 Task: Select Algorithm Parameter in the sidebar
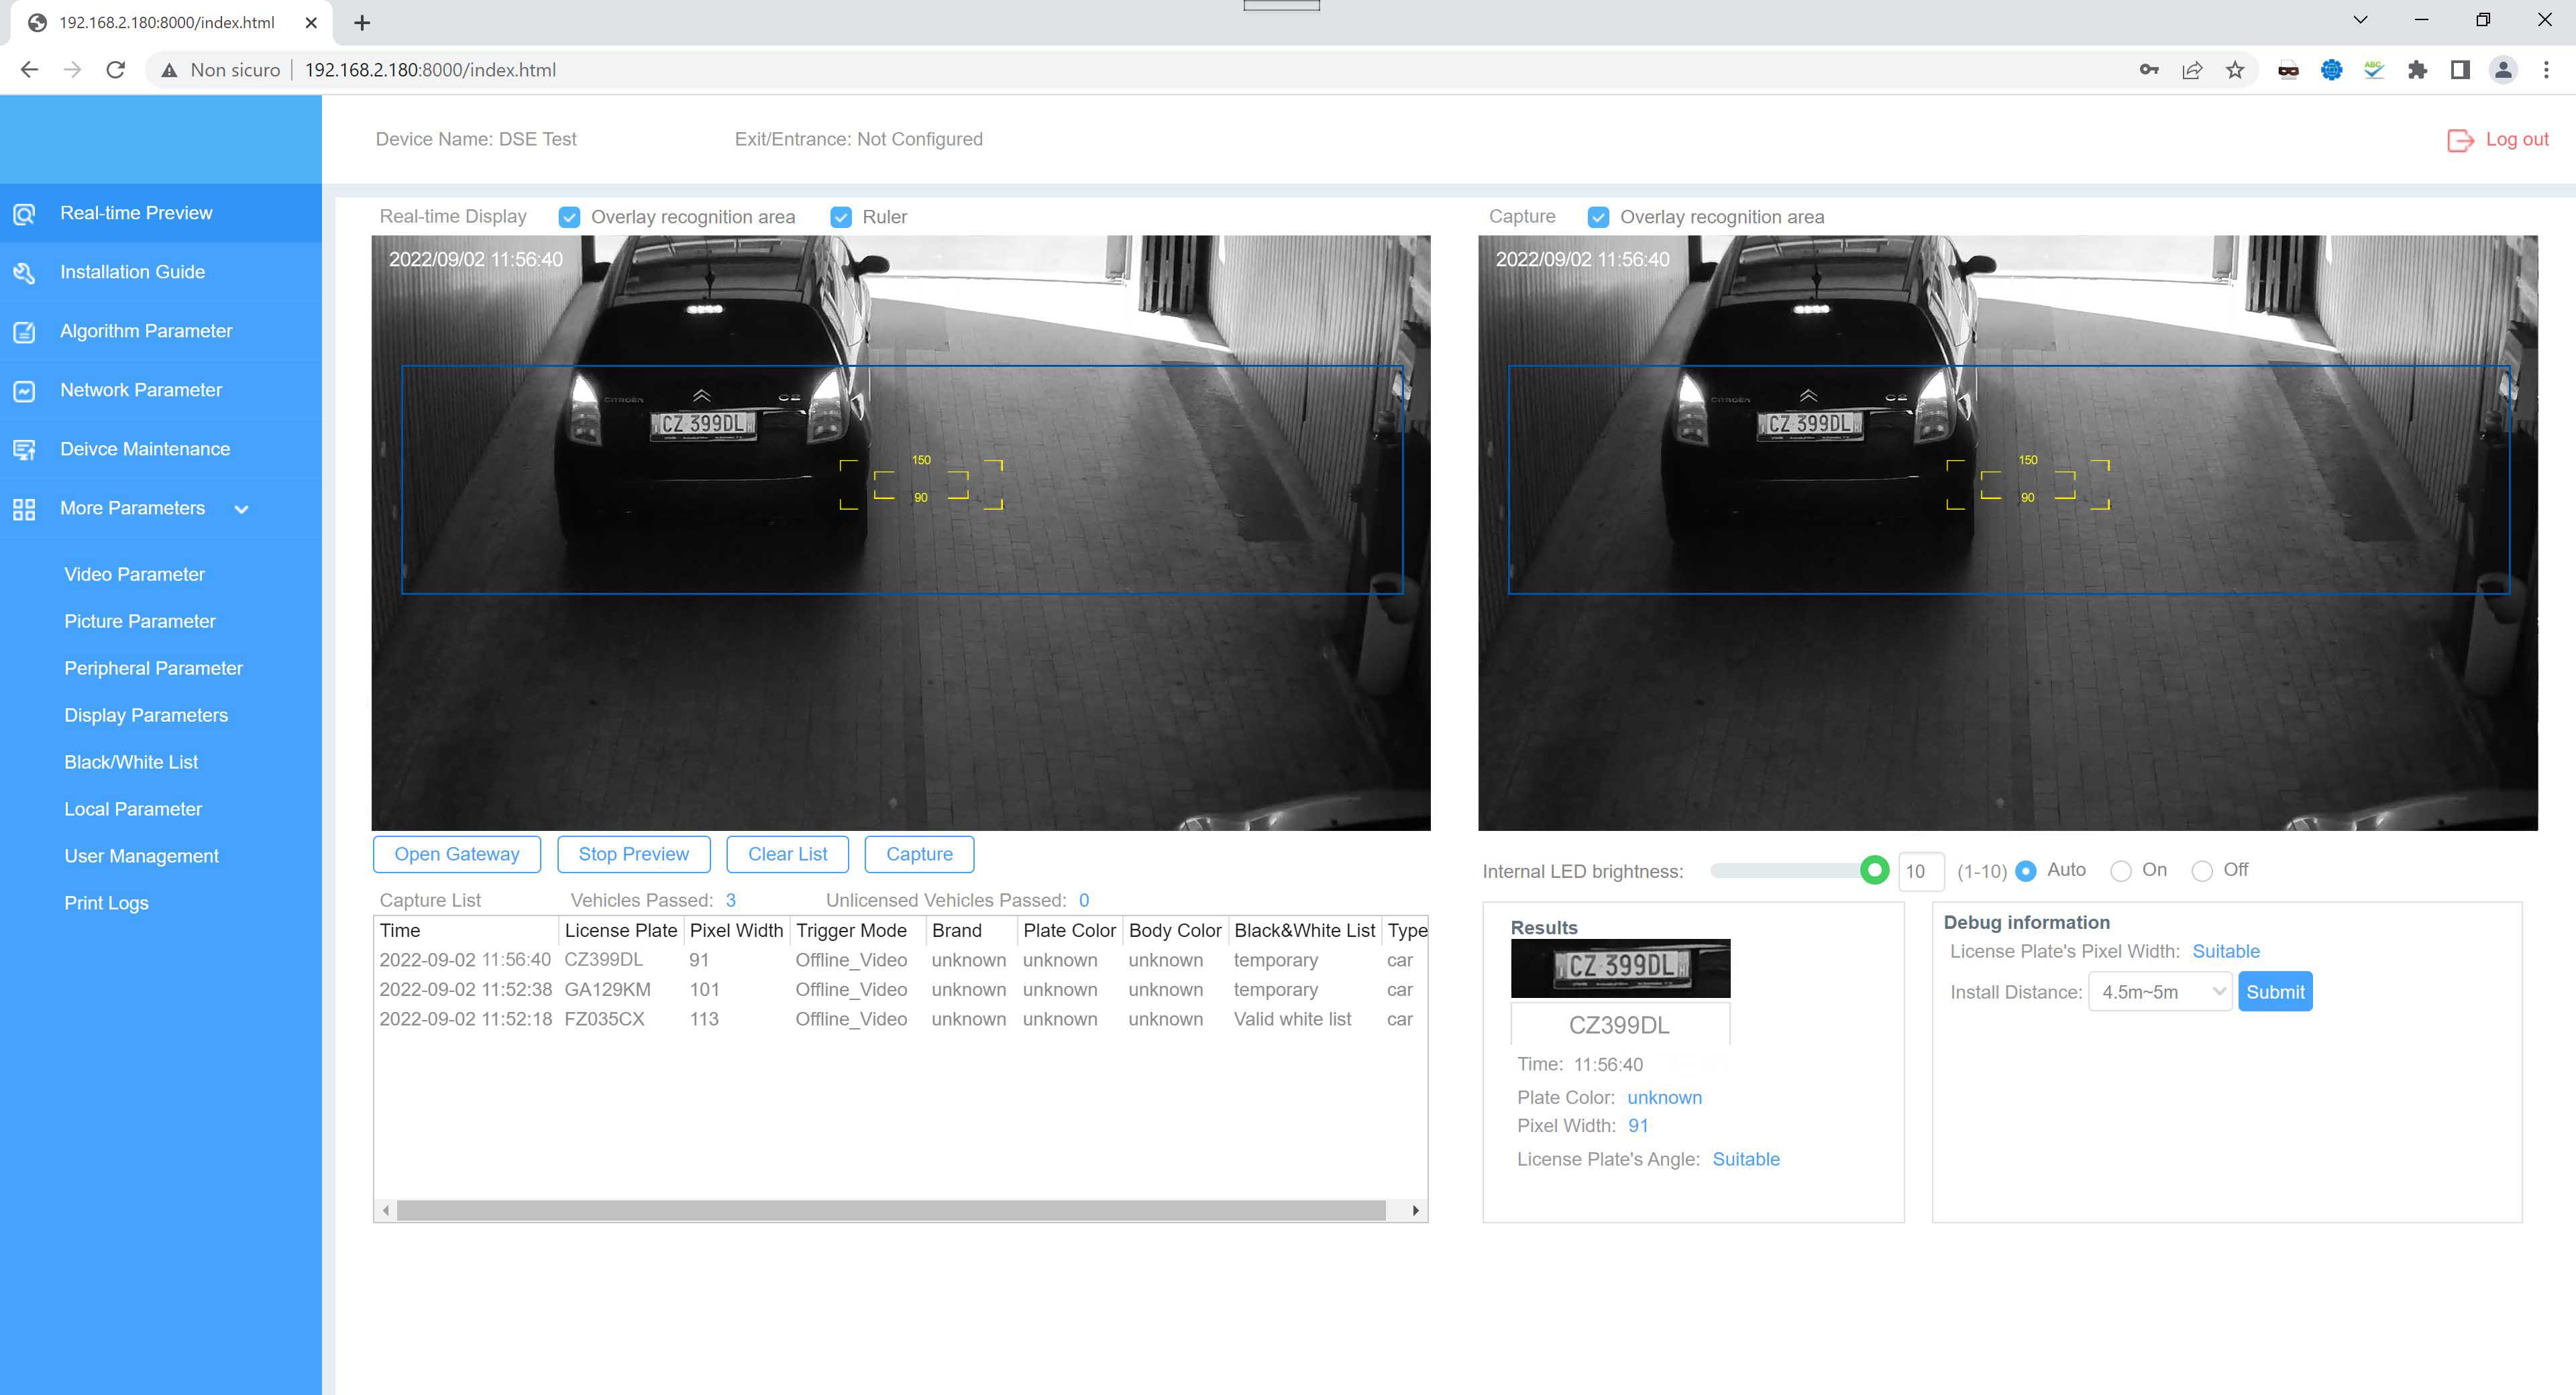(146, 331)
